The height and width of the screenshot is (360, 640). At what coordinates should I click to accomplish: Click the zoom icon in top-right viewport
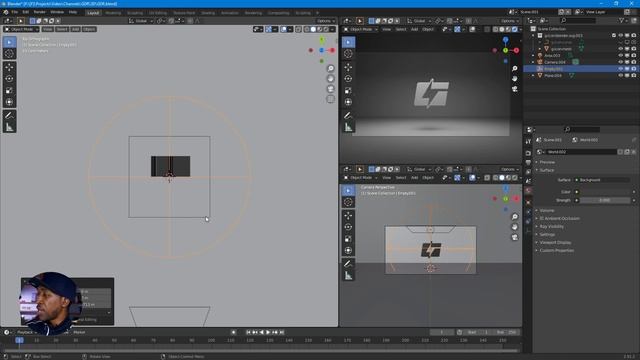[515, 69]
